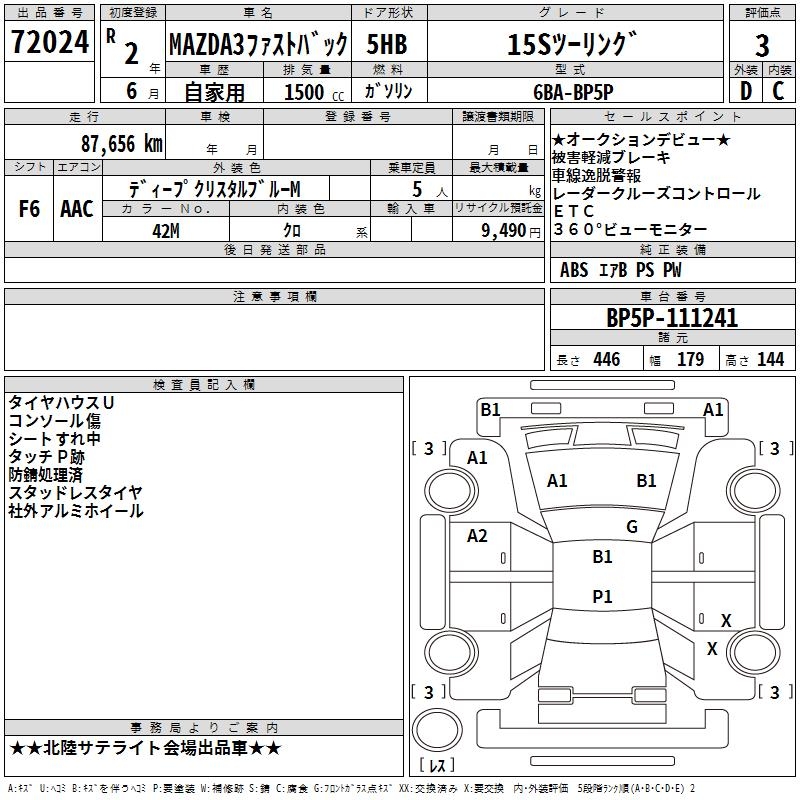This screenshot has width=800, height=800.
Task: Click width value 179
Action: (x=690, y=359)
